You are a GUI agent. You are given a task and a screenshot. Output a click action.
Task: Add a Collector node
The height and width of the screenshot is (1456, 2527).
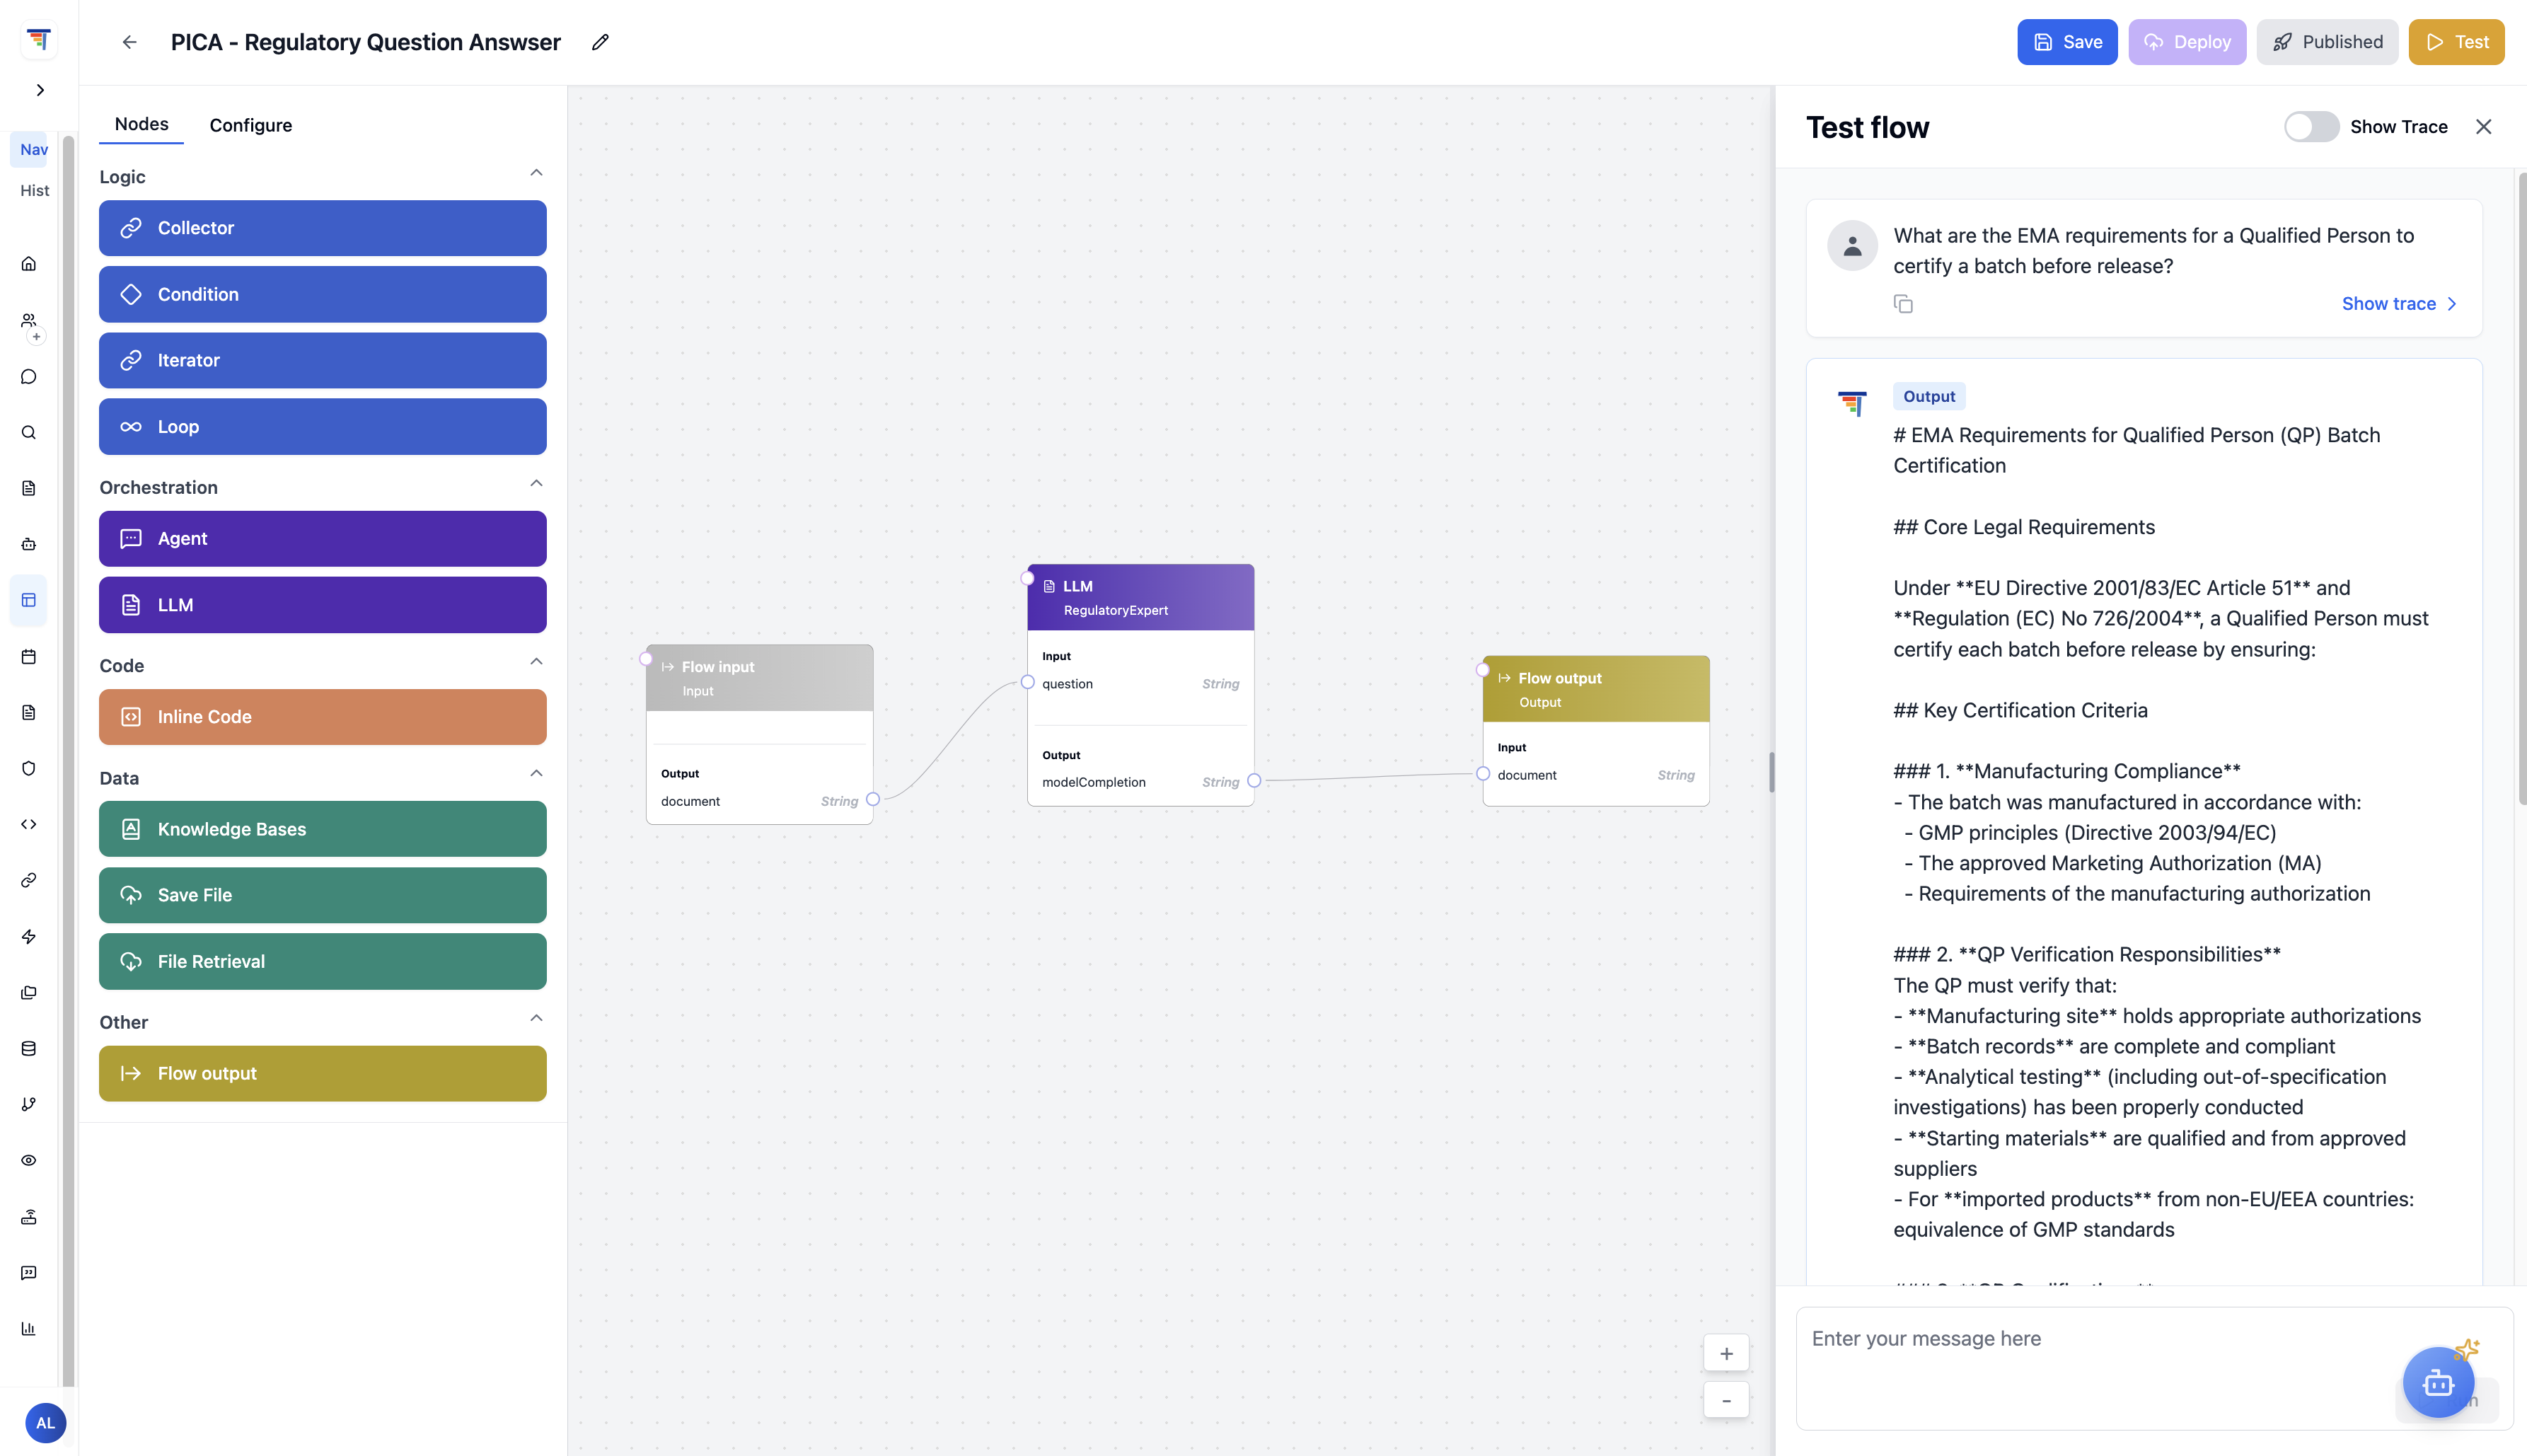(322, 228)
